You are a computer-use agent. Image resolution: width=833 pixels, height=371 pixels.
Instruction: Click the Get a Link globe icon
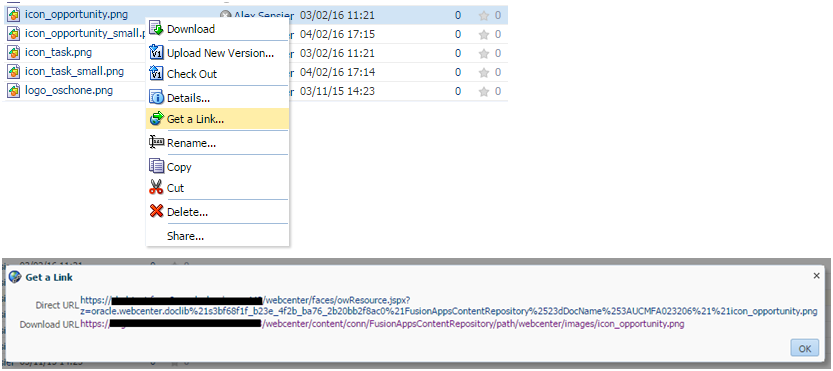[x=156, y=119]
